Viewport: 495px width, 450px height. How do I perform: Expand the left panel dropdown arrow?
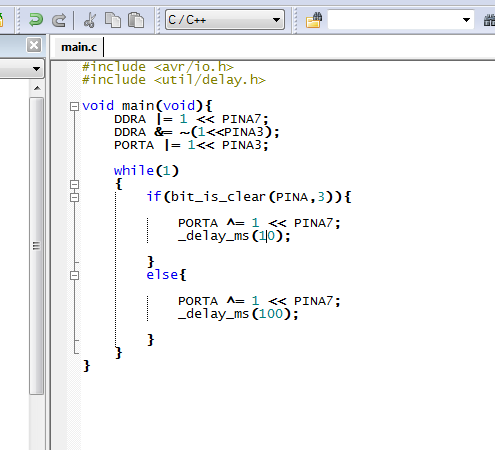coord(36,69)
